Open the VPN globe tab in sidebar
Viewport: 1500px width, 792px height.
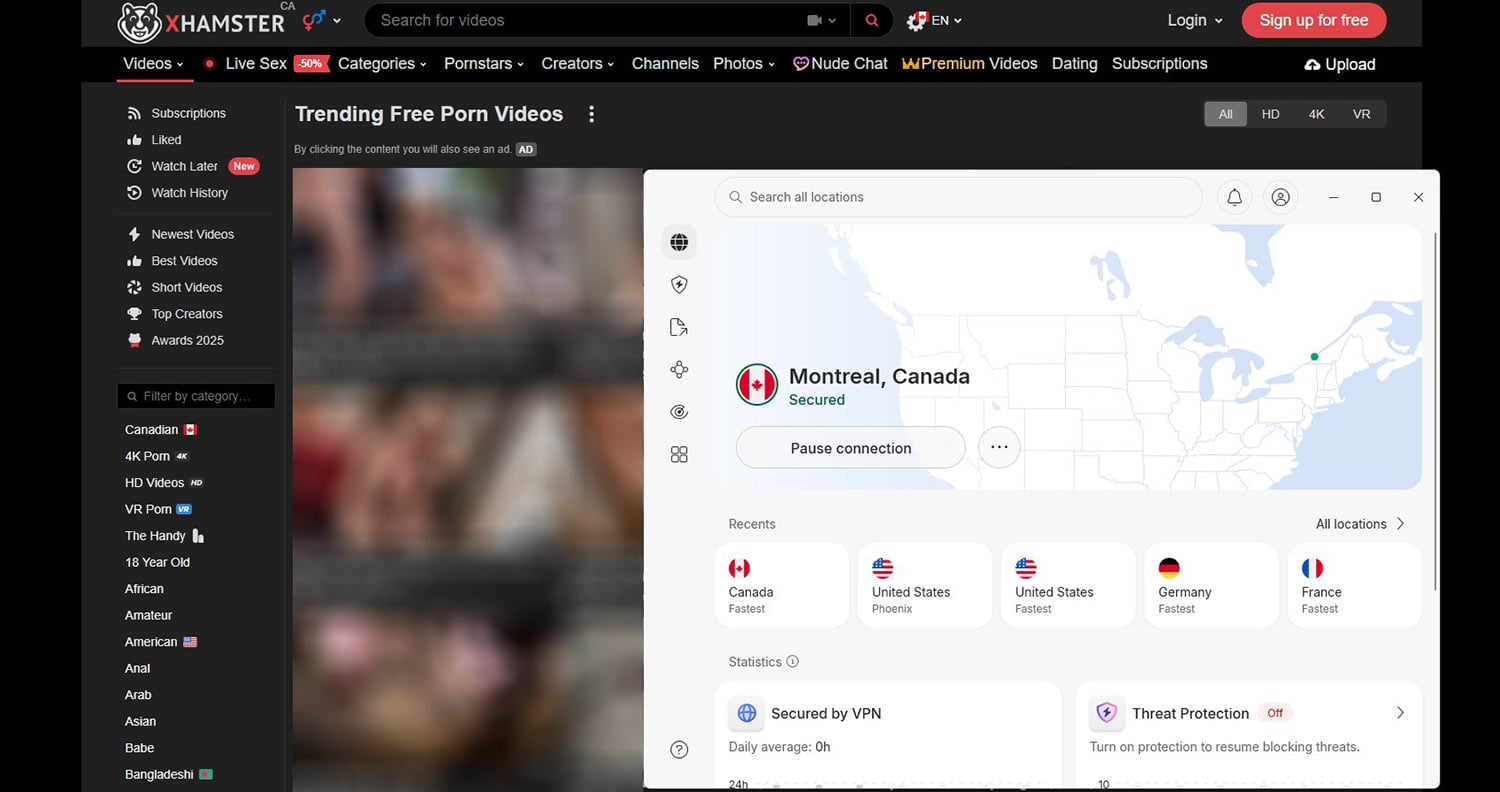click(x=679, y=242)
